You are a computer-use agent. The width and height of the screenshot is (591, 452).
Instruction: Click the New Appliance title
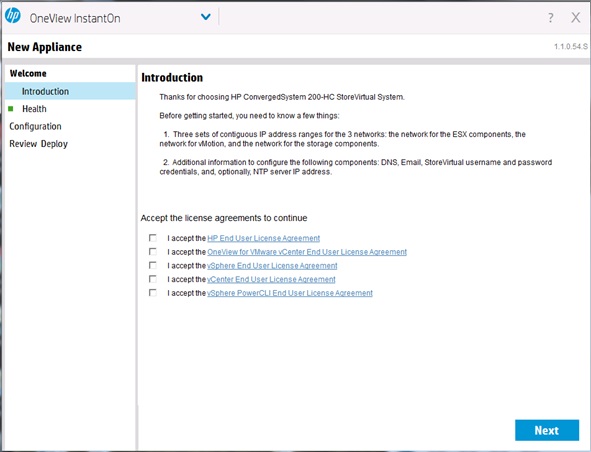(x=44, y=47)
